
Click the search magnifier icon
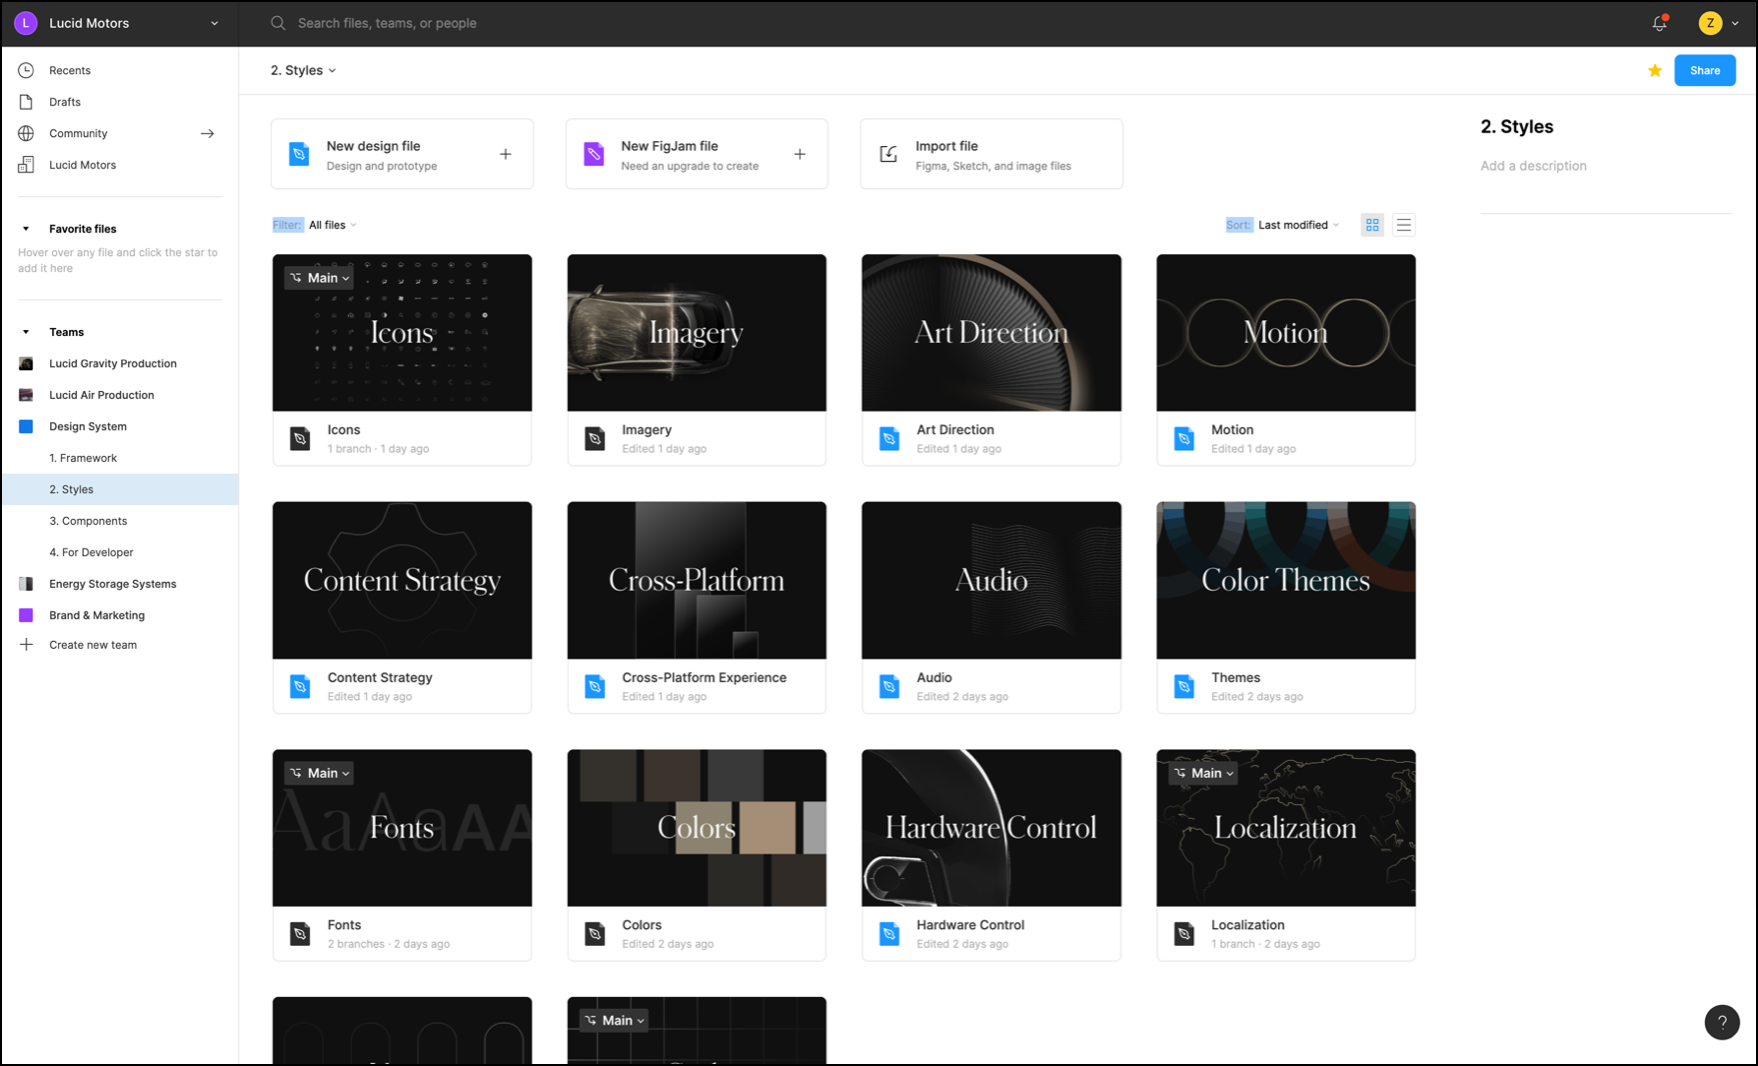278,23
